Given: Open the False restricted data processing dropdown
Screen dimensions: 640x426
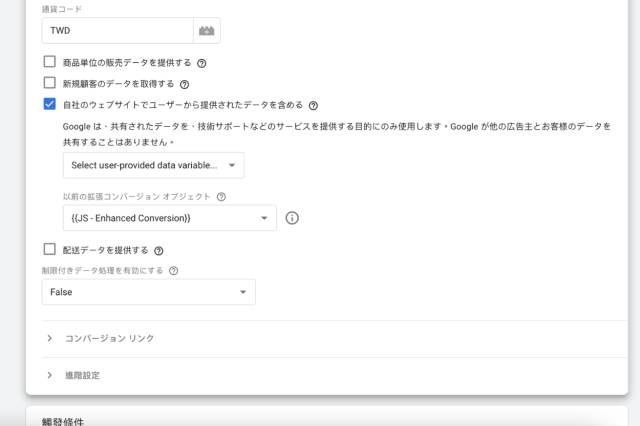Looking at the screenshot, I should tap(149, 292).
